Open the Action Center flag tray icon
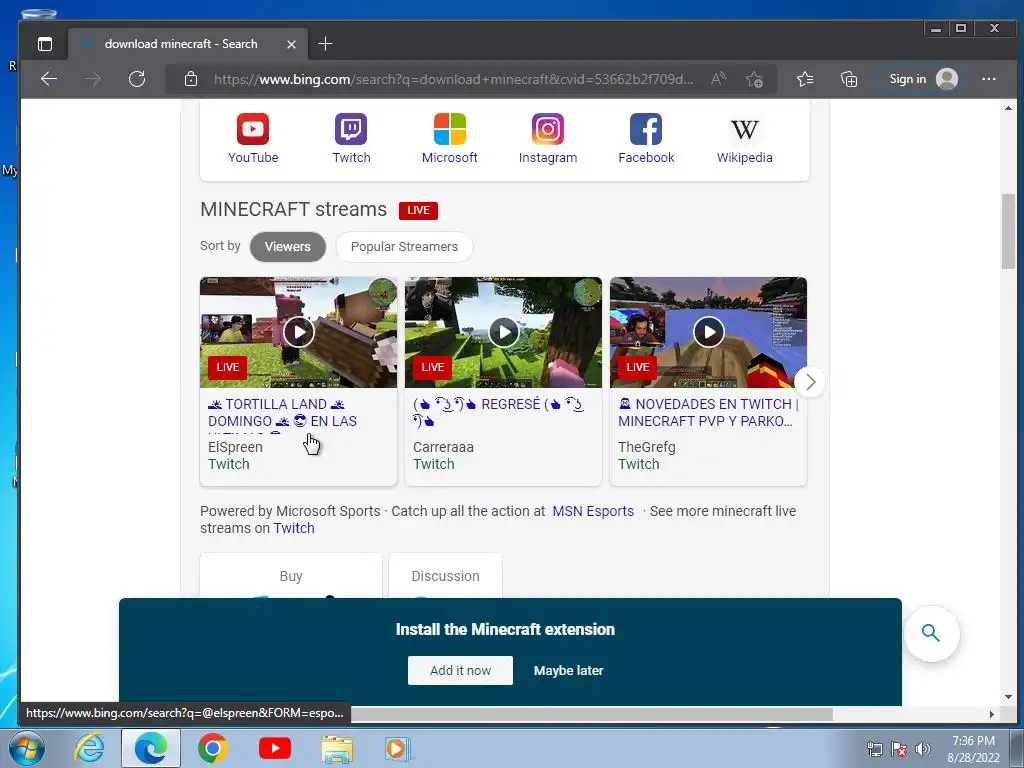Viewport: 1024px width, 768px height. click(899, 749)
